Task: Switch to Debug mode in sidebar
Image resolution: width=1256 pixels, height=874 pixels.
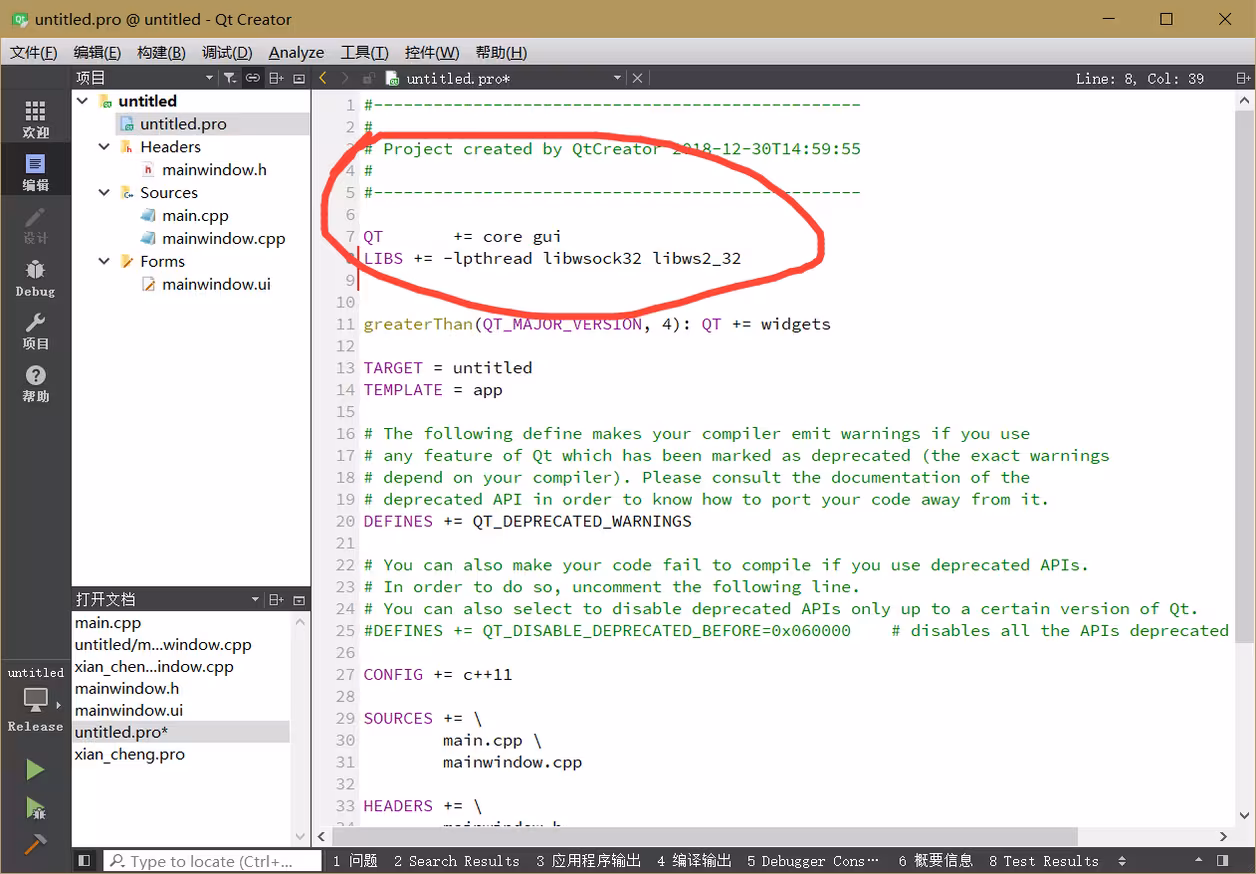Action: point(35,278)
